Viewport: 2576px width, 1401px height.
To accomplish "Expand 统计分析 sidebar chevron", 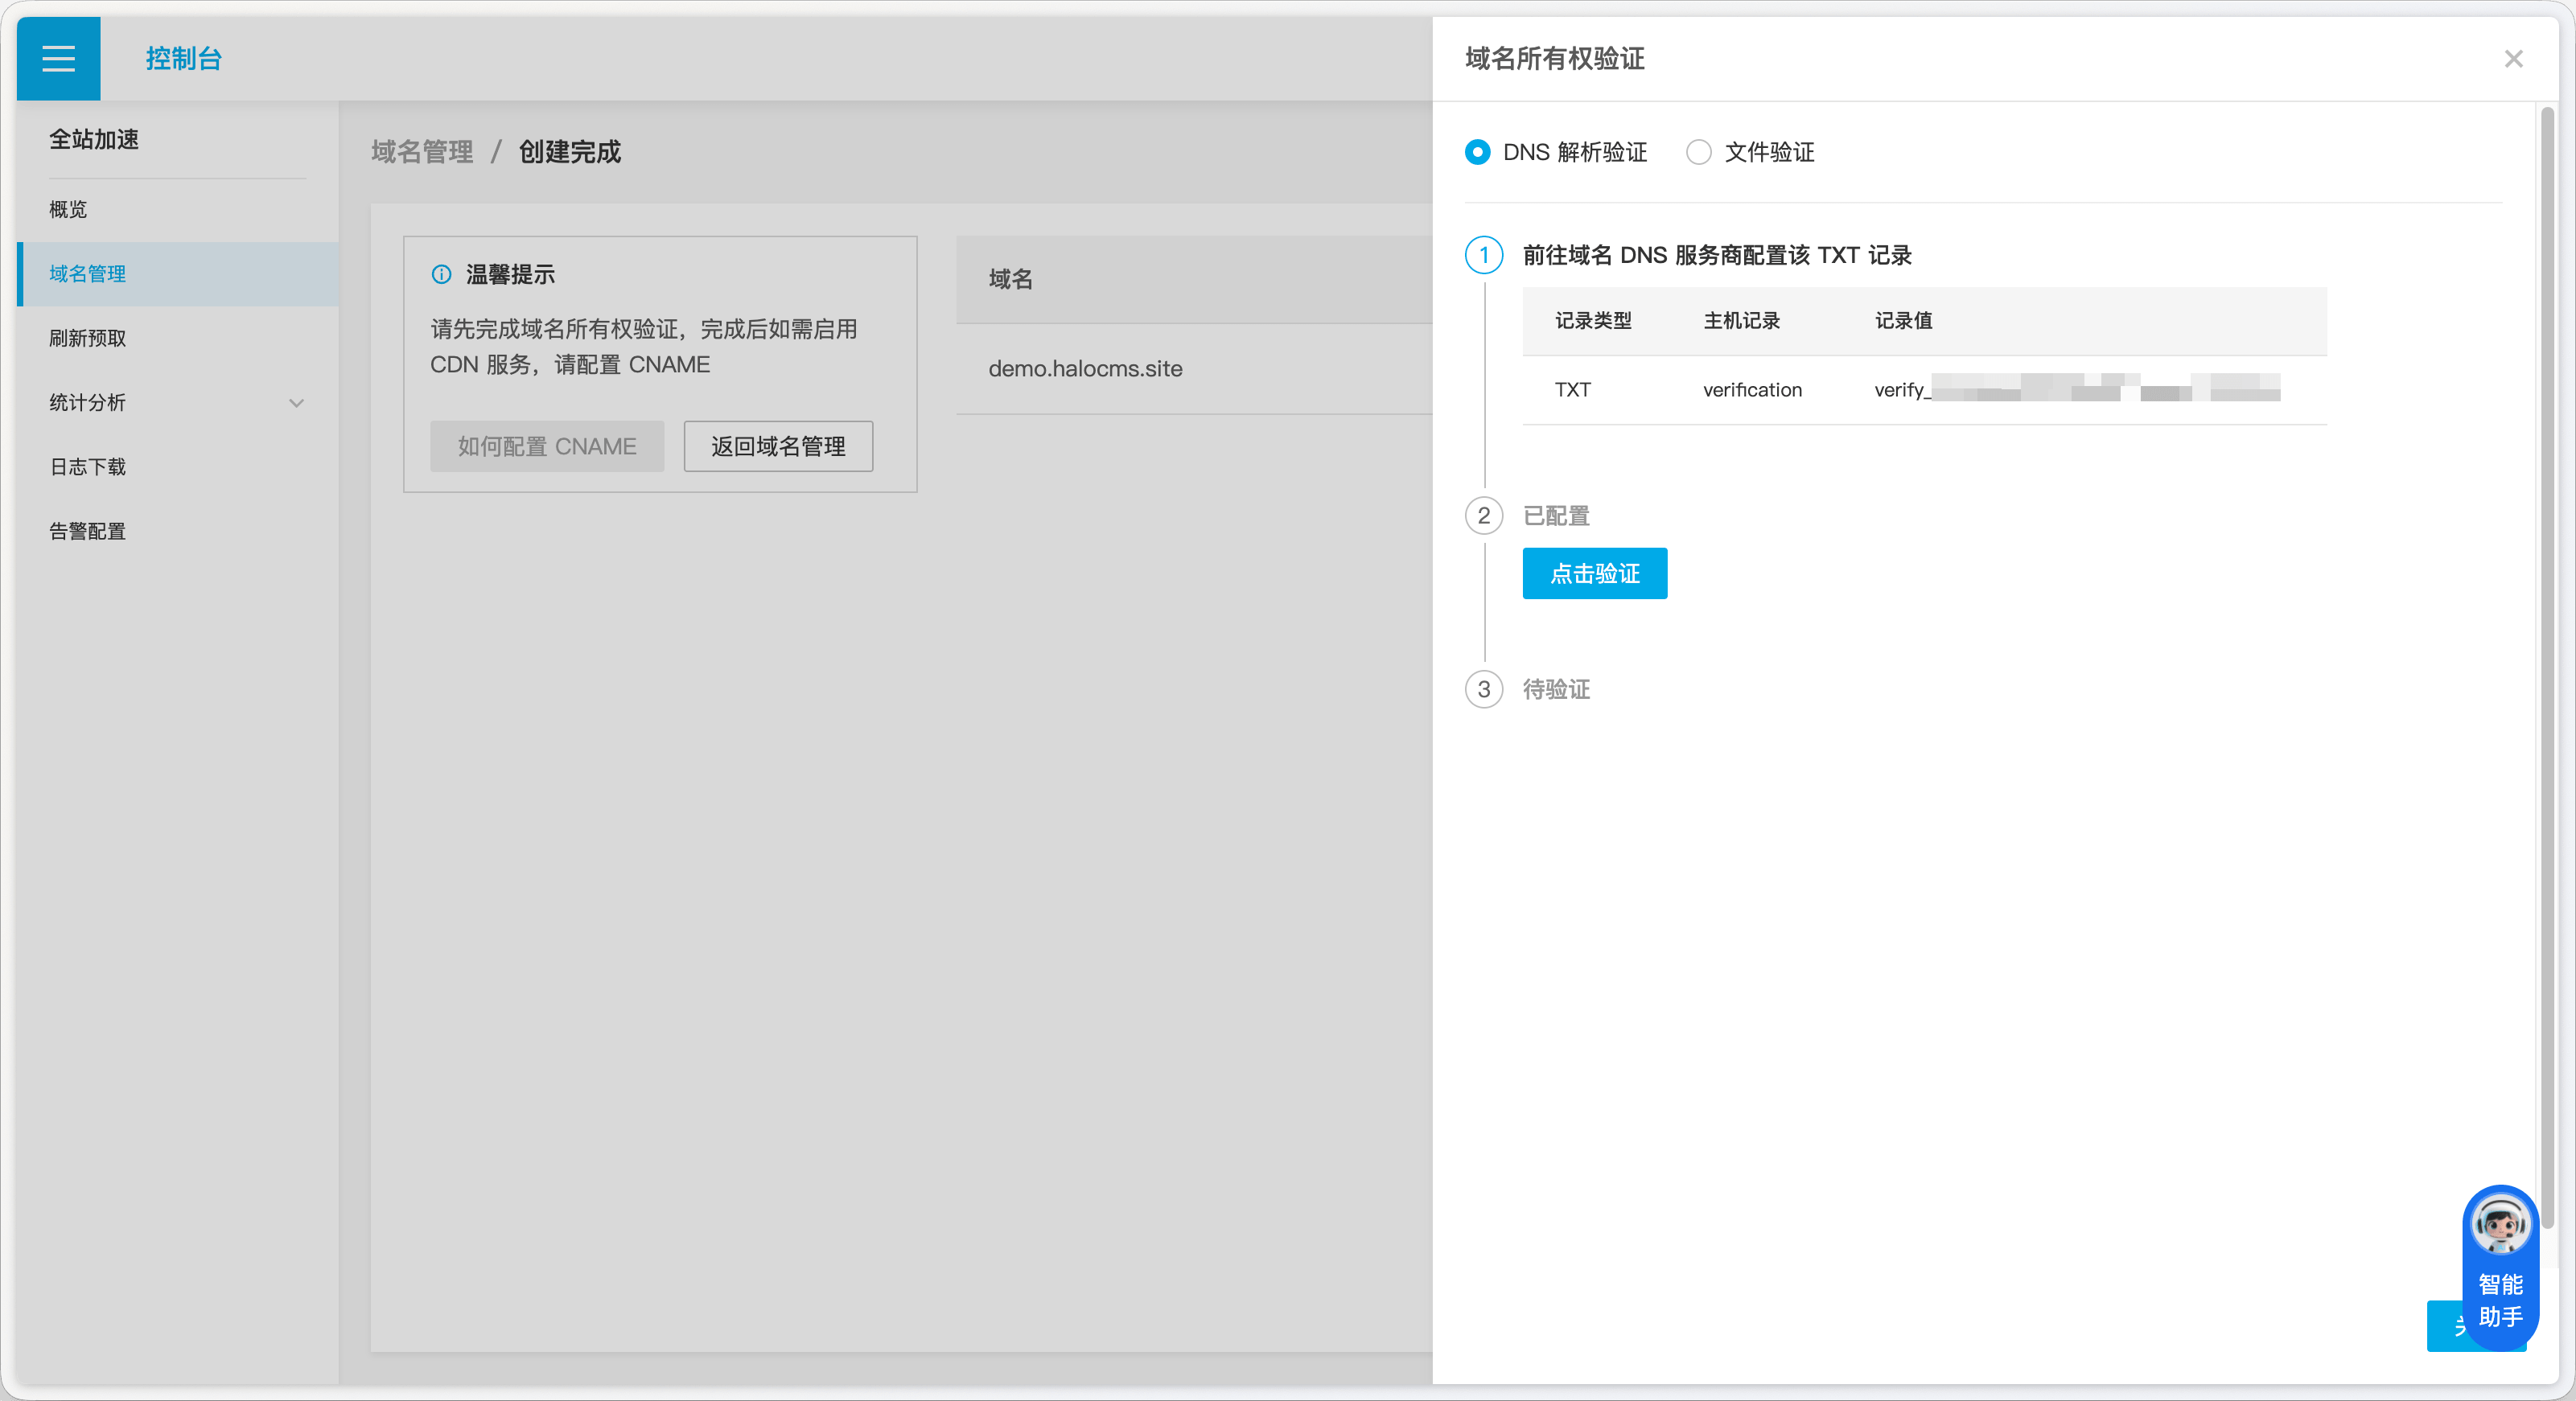I will pyautogui.click(x=296, y=403).
